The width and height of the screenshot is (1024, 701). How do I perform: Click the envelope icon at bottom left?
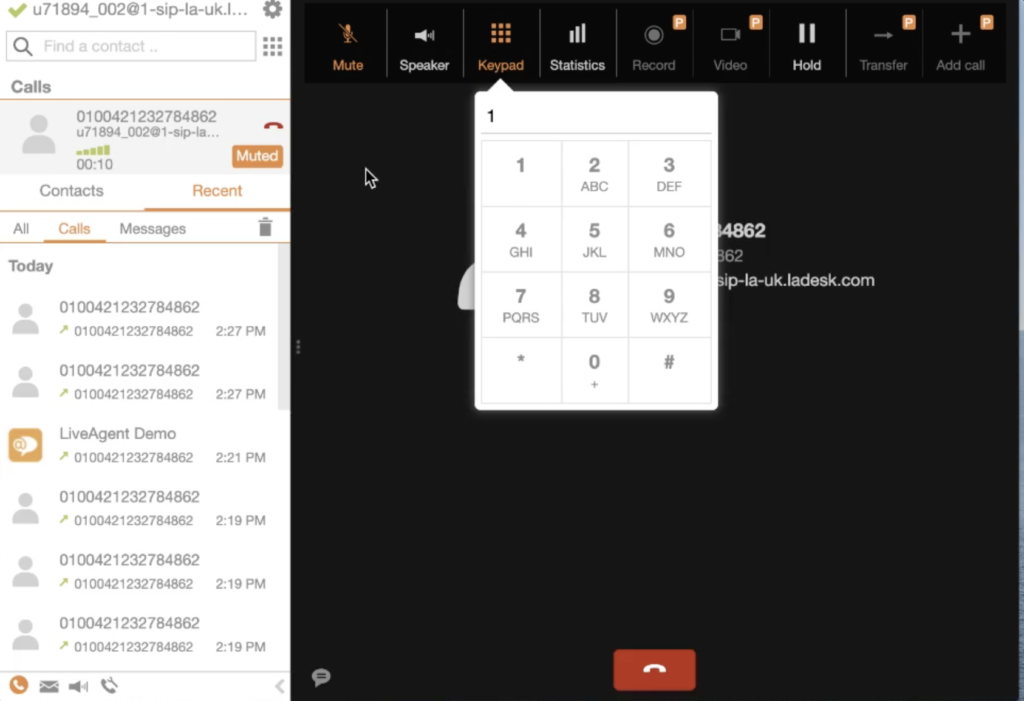coord(48,686)
